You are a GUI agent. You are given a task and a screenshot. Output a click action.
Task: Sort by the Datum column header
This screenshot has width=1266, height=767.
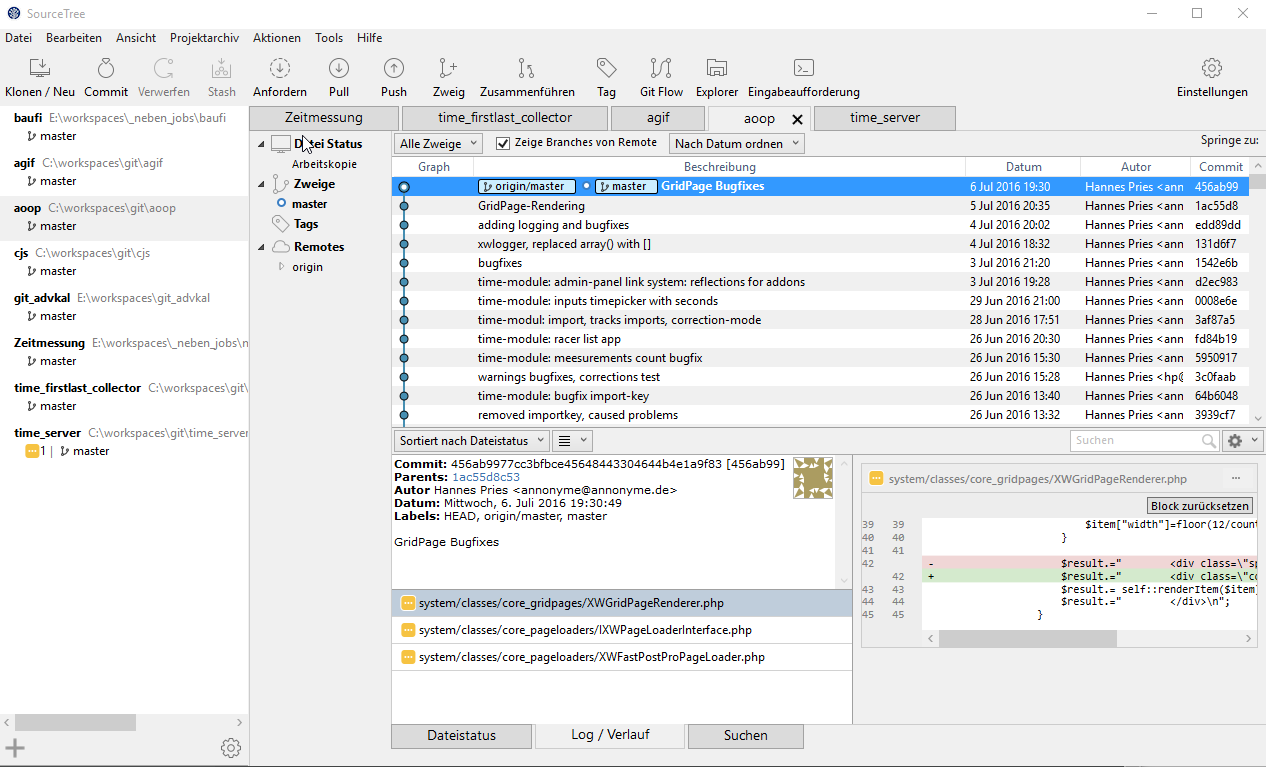[x=1023, y=167]
